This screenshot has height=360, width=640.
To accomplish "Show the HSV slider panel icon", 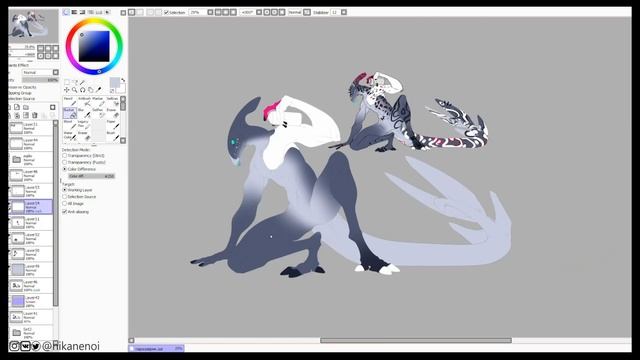I will coord(82,12).
